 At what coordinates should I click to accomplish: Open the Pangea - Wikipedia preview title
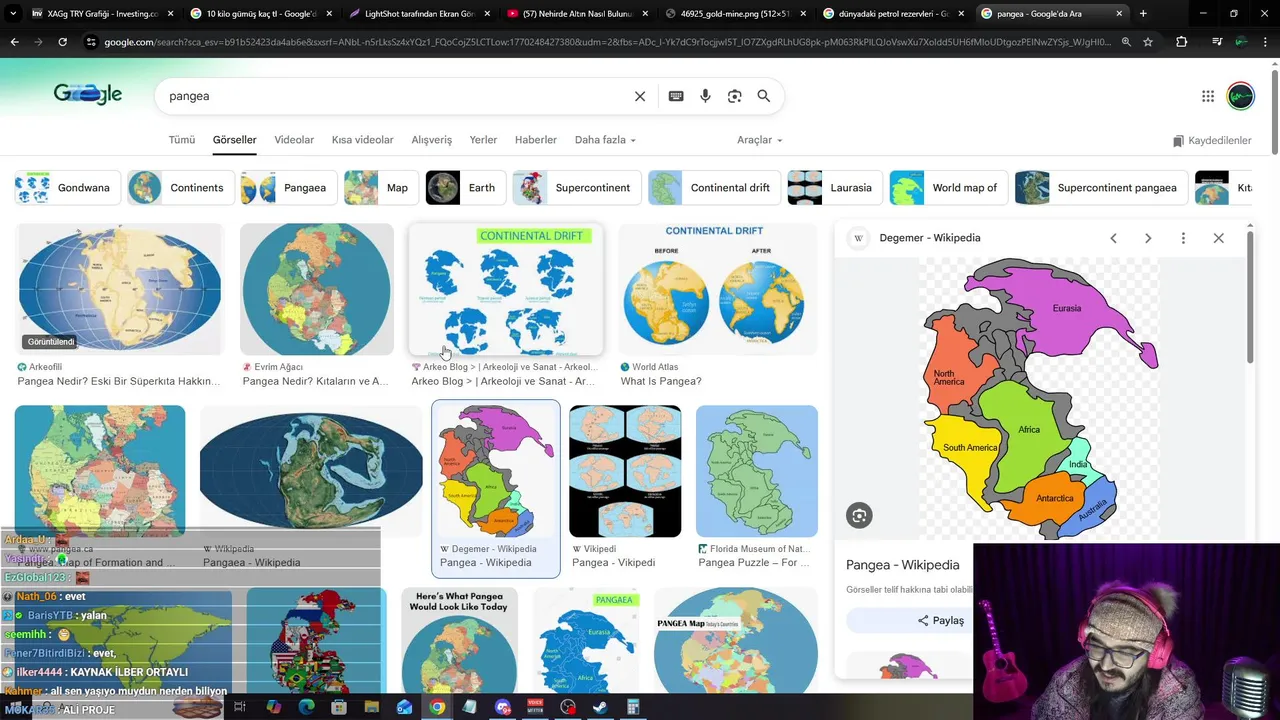click(902, 565)
